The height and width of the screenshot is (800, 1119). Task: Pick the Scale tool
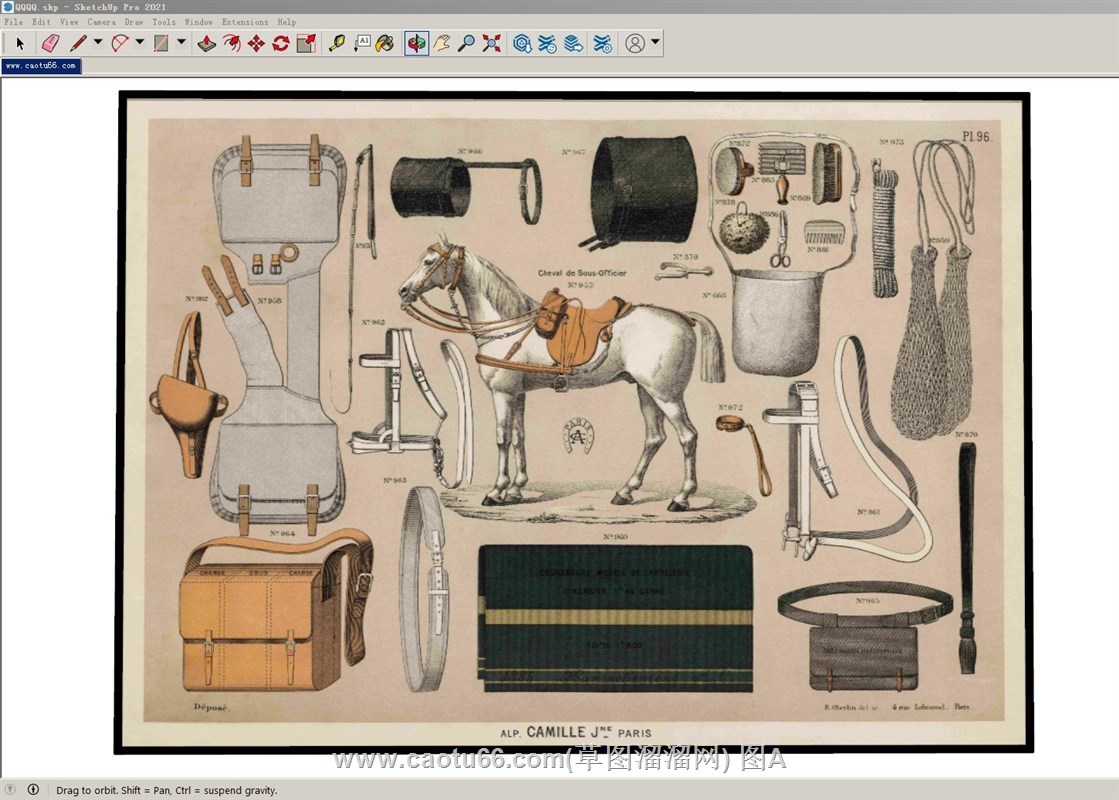click(306, 44)
